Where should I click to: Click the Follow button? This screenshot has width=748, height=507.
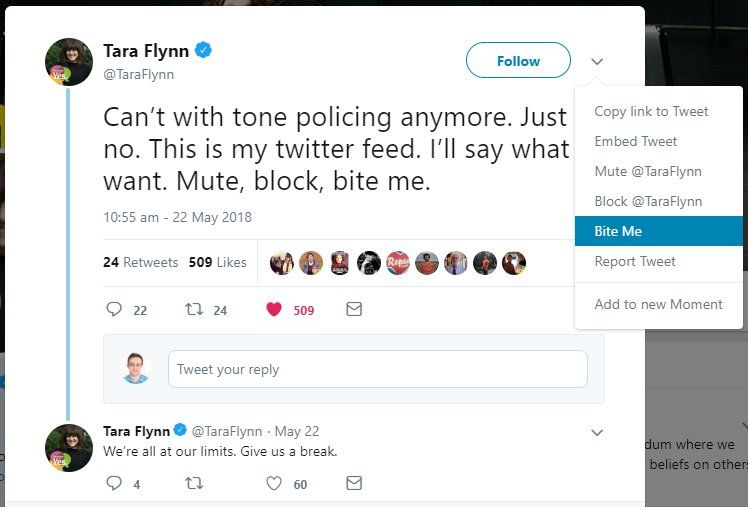pos(518,60)
